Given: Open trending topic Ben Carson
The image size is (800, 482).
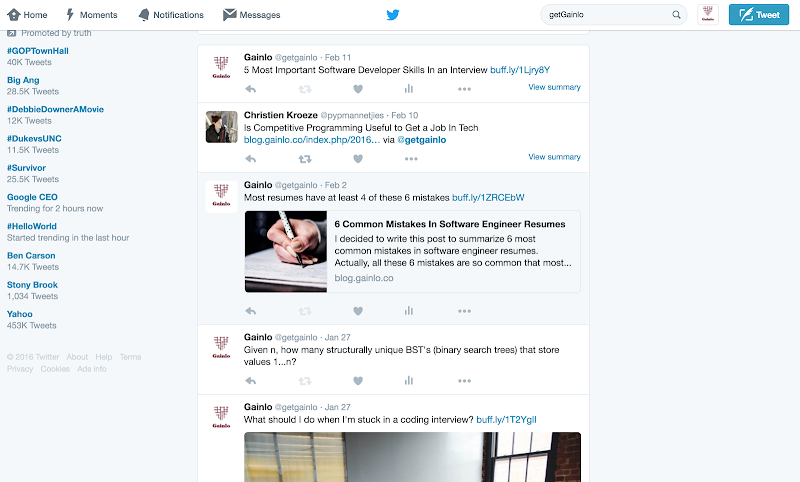Looking at the screenshot, I should coord(31,256).
